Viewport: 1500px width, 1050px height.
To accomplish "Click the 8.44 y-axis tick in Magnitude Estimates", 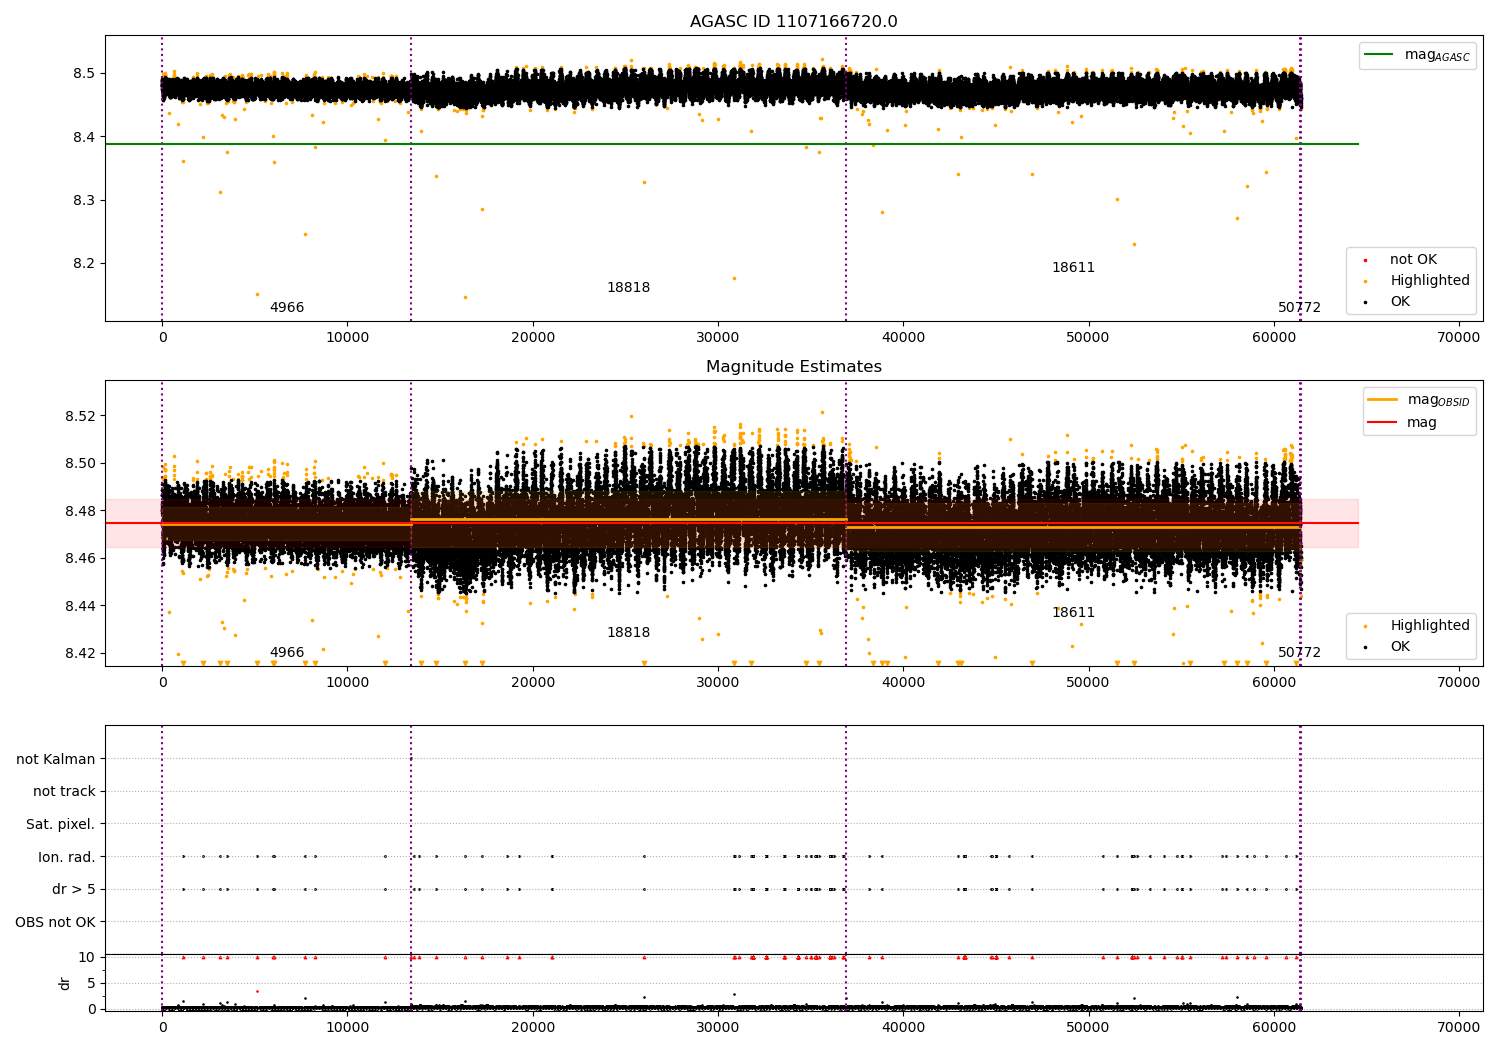I will [80, 606].
